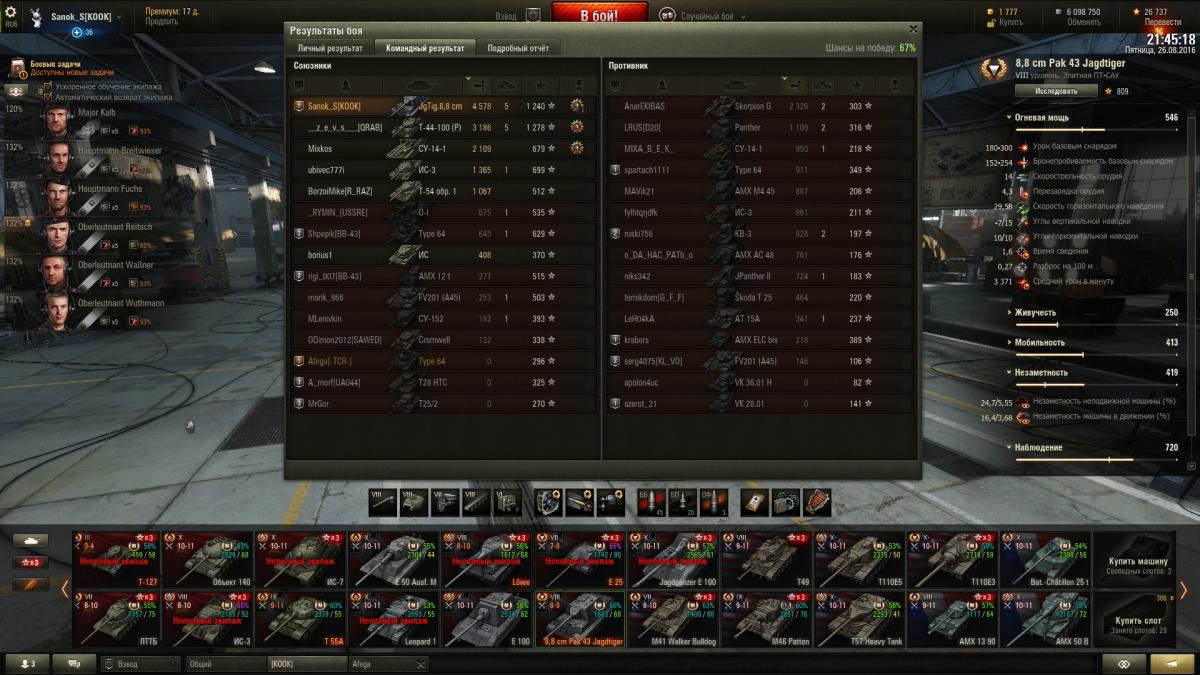
Task: Select enemy row azerot_21
Action: [x=759, y=404]
